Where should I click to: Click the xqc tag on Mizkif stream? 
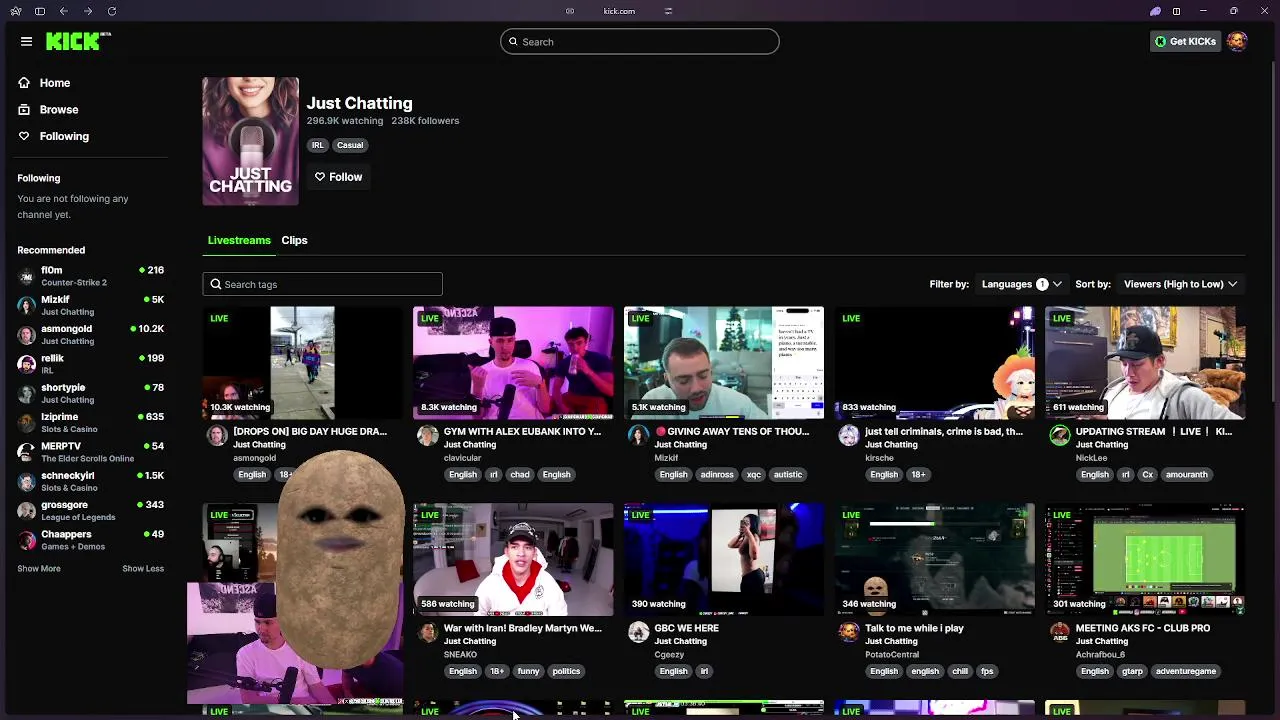pyautogui.click(x=754, y=475)
